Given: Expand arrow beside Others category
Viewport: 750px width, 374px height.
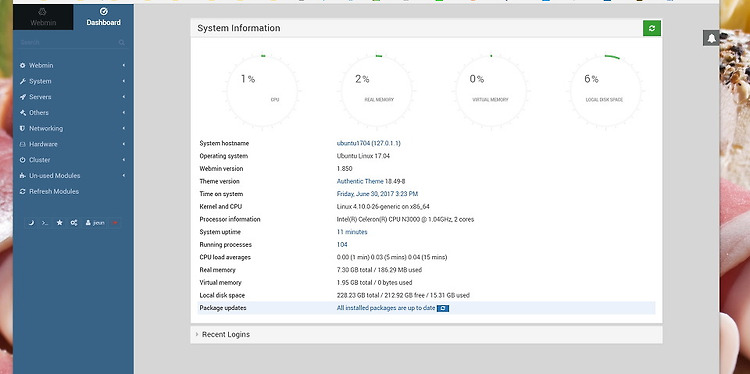Looking at the screenshot, I should [x=123, y=113].
